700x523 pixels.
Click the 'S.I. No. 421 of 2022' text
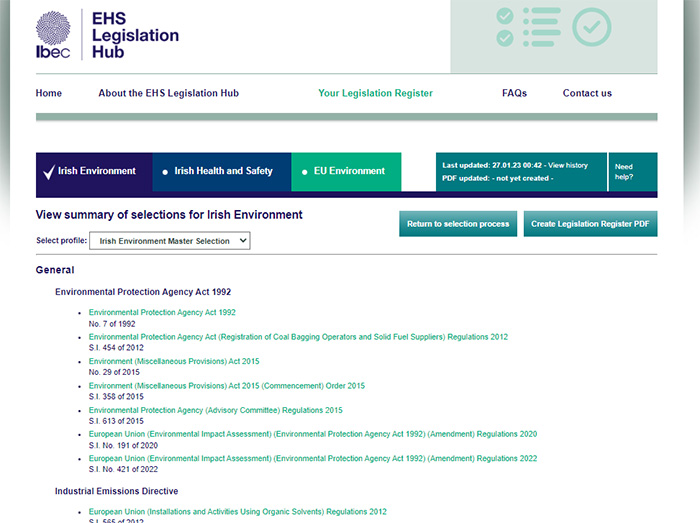click(x=123, y=469)
